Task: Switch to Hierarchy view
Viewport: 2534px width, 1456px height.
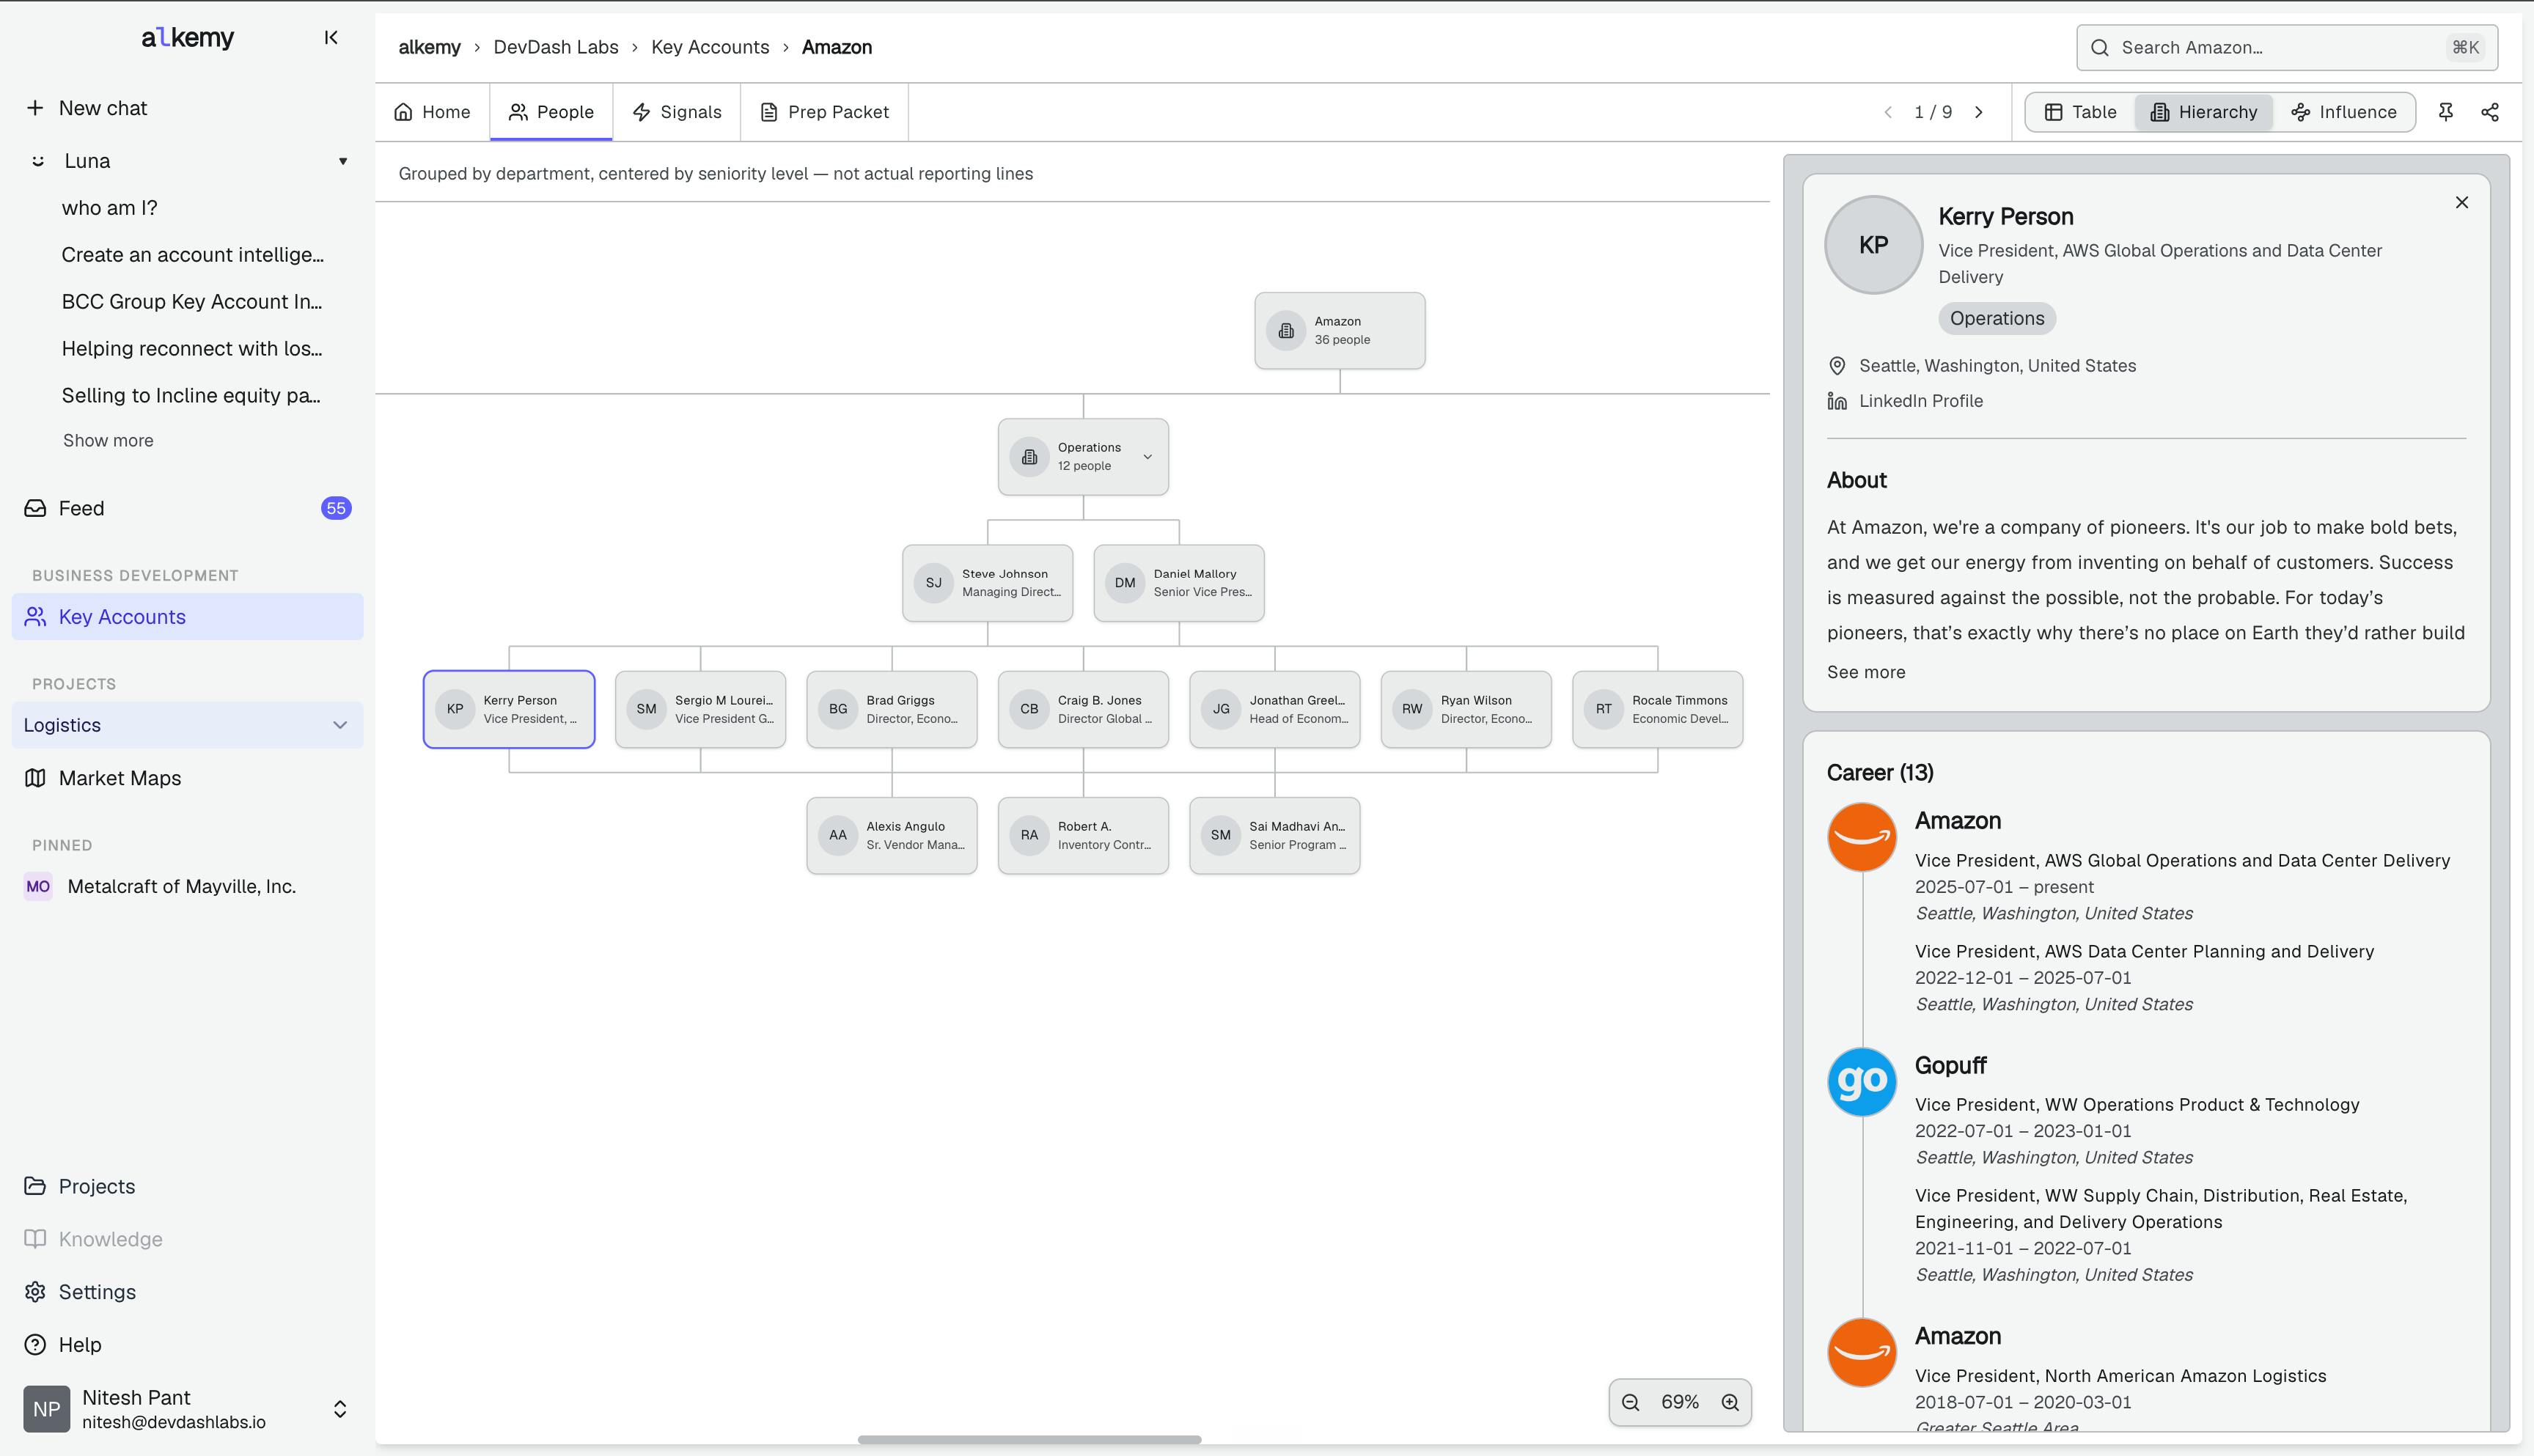Action: click(2204, 112)
